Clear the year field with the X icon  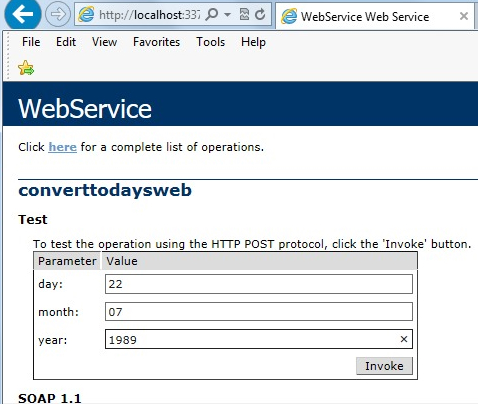pyautogui.click(x=404, y=339)
